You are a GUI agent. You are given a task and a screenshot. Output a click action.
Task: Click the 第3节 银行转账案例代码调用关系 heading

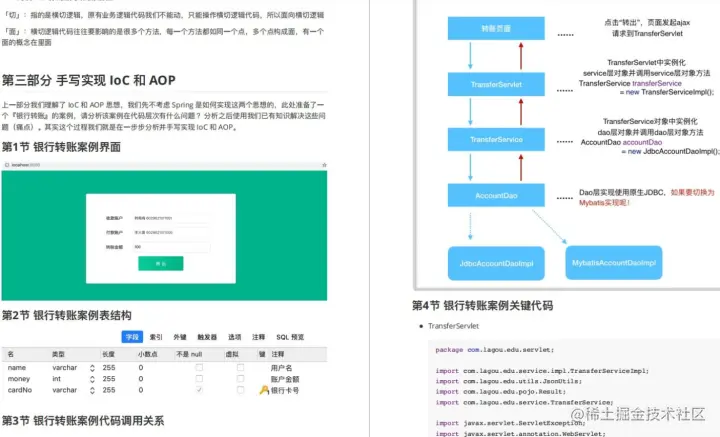click(x=83, y=421)
